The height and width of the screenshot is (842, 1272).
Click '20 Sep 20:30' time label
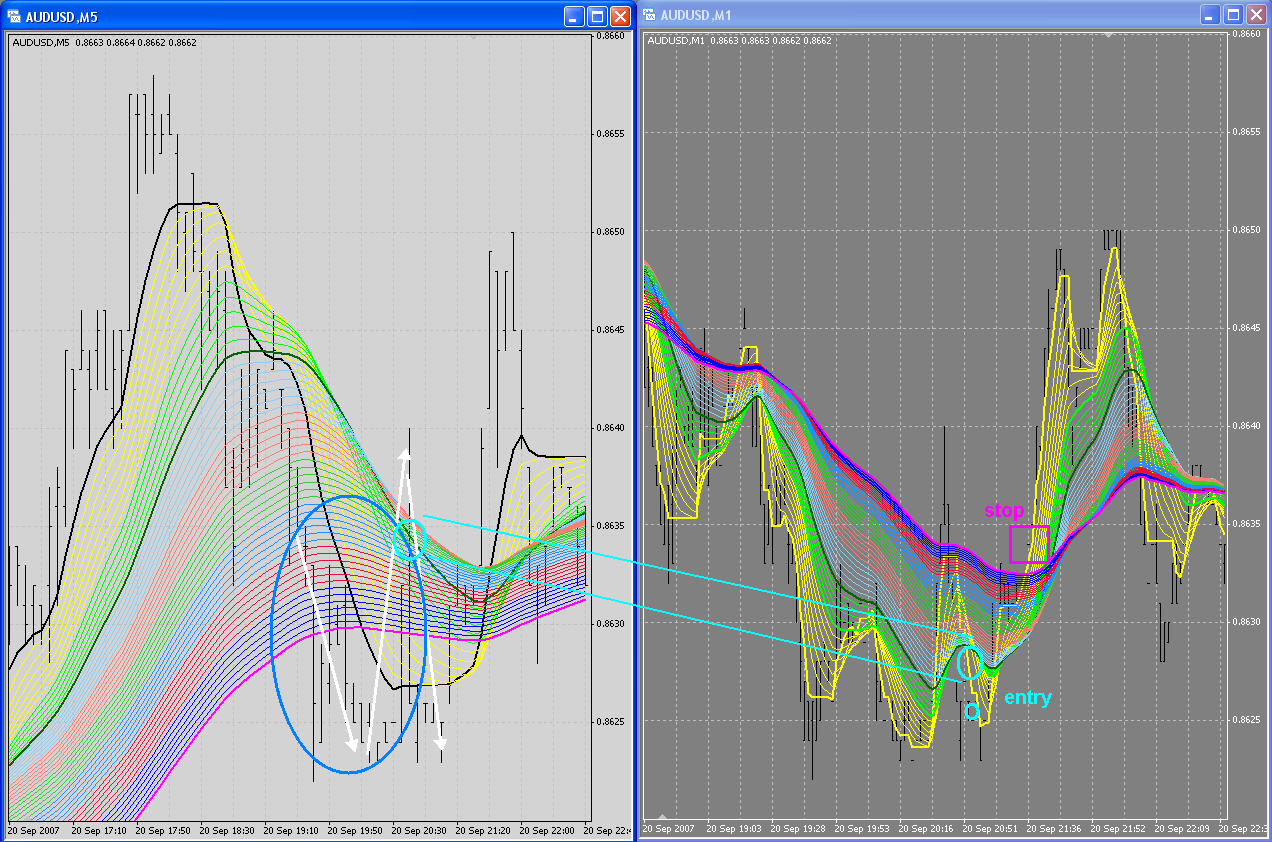click(x=419, y=831)
